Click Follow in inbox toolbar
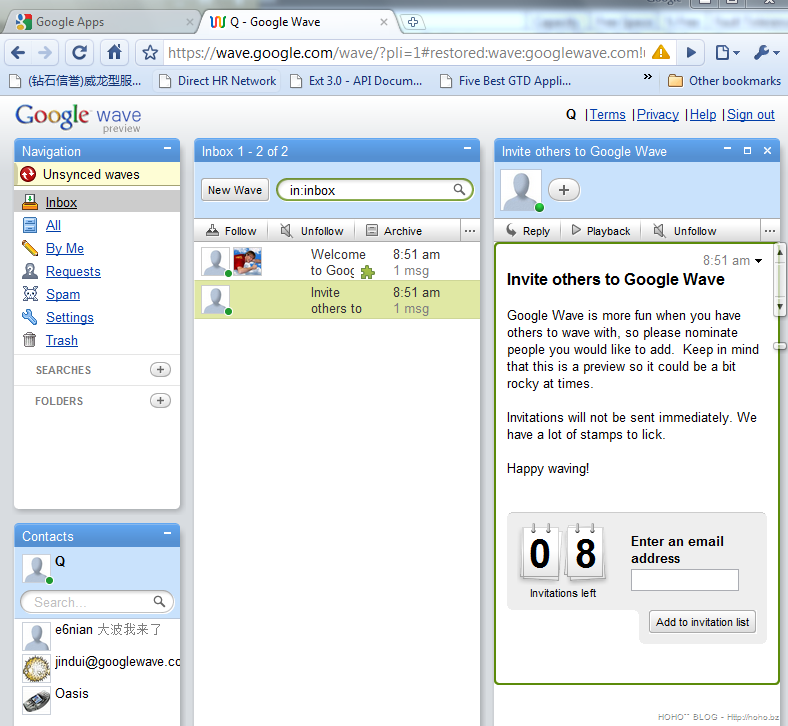This screenshot has height=726, width=788. click(x=231, y=231)
